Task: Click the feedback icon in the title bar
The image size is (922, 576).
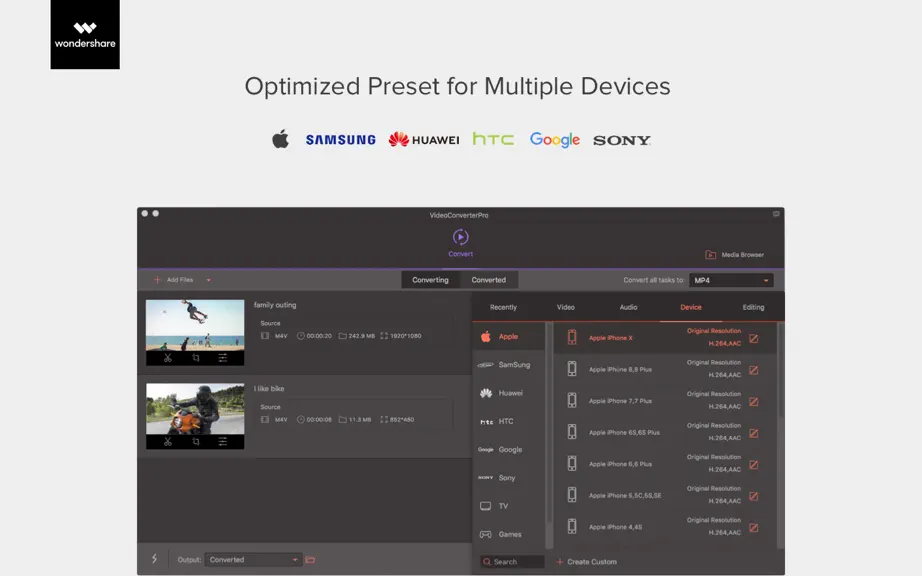Action: pyautogui.click(x=776, y=214)
